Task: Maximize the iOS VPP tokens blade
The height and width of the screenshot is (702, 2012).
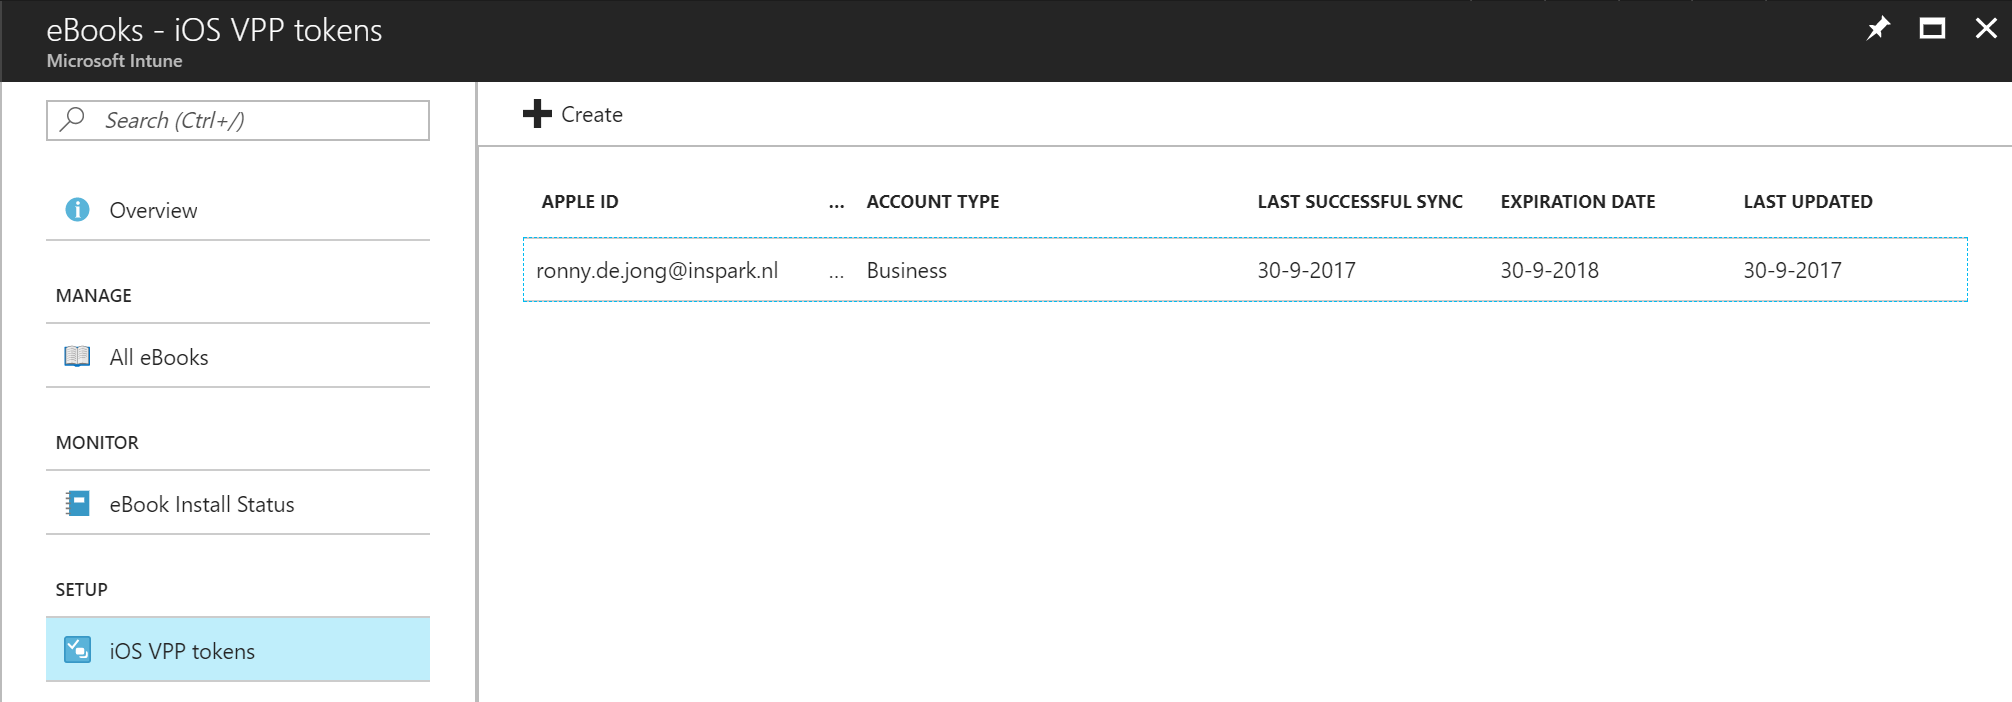Action: (1932, 29)
